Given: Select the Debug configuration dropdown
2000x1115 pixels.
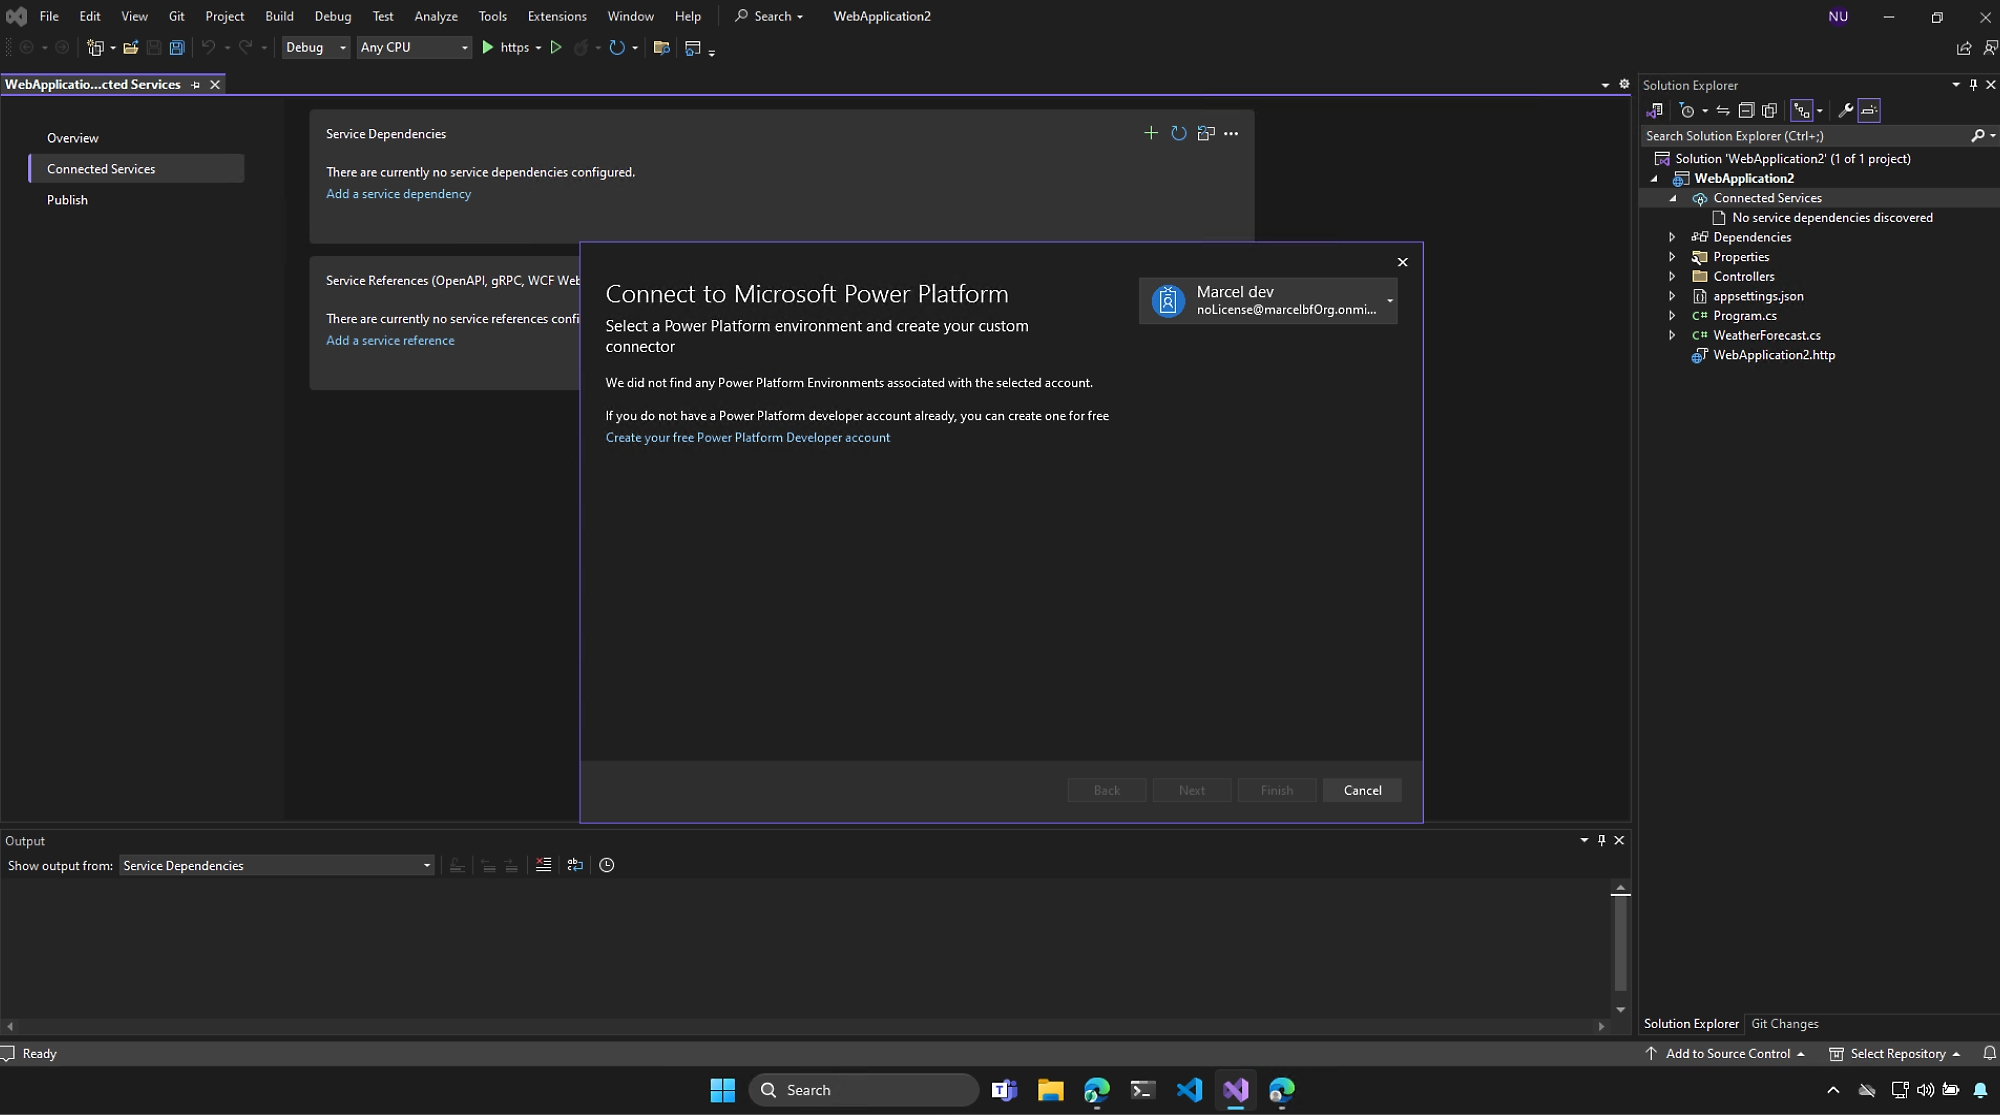Looking at the screenshot, I should (x=312, y=47).
